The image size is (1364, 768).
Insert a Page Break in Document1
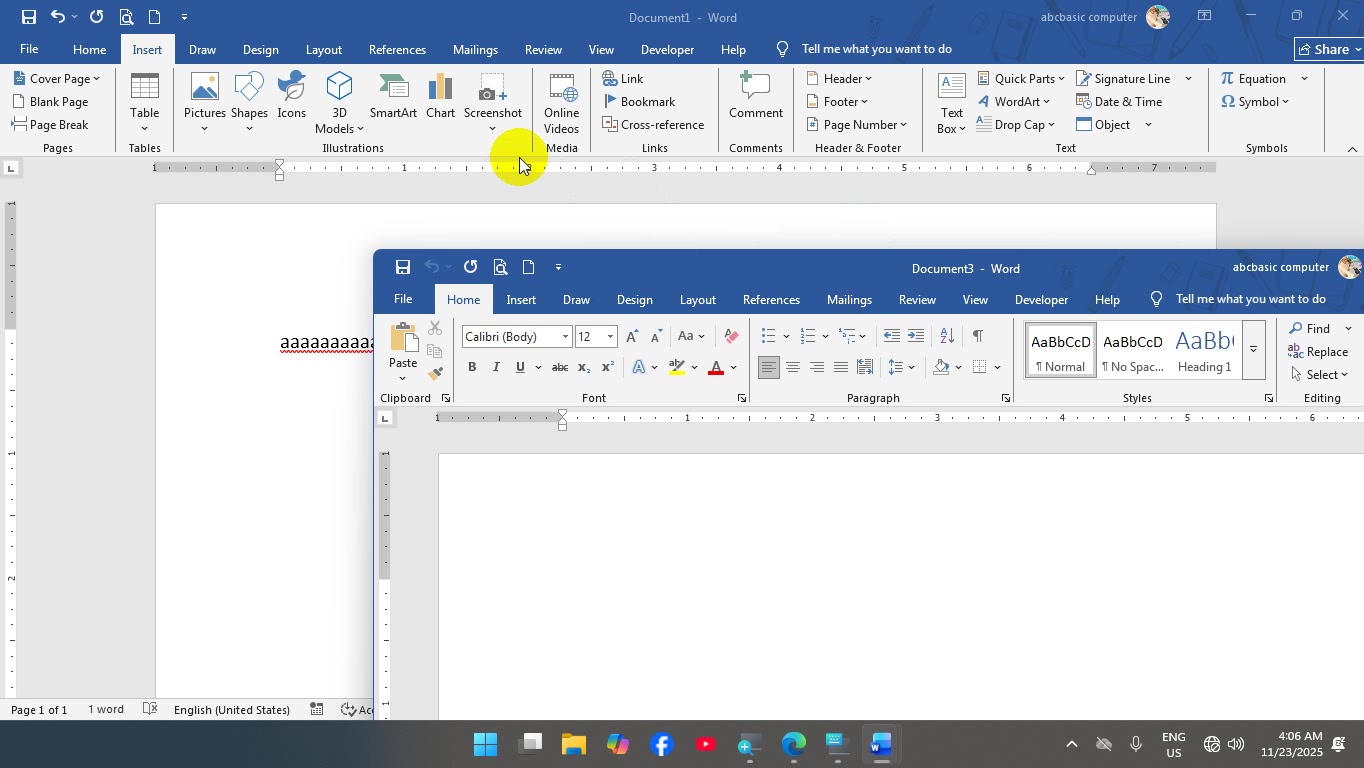[x=50, y=125]
